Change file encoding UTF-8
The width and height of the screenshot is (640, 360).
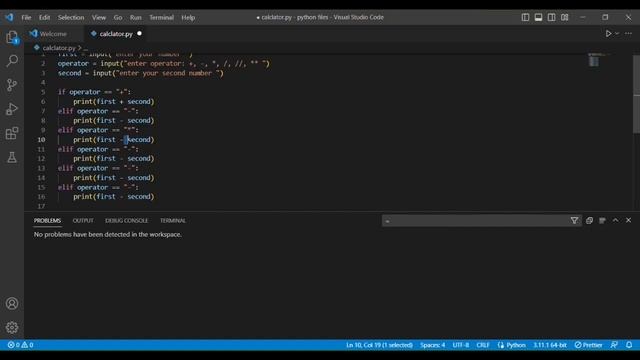coord(461,345)
